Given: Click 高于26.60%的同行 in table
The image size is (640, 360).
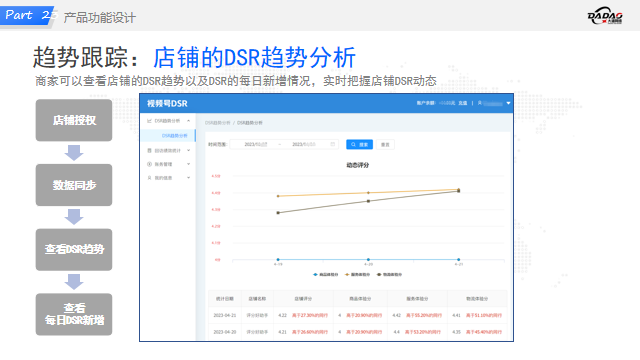Looking at the screenshot, I should pyautogui.click(x=310, y=332).
